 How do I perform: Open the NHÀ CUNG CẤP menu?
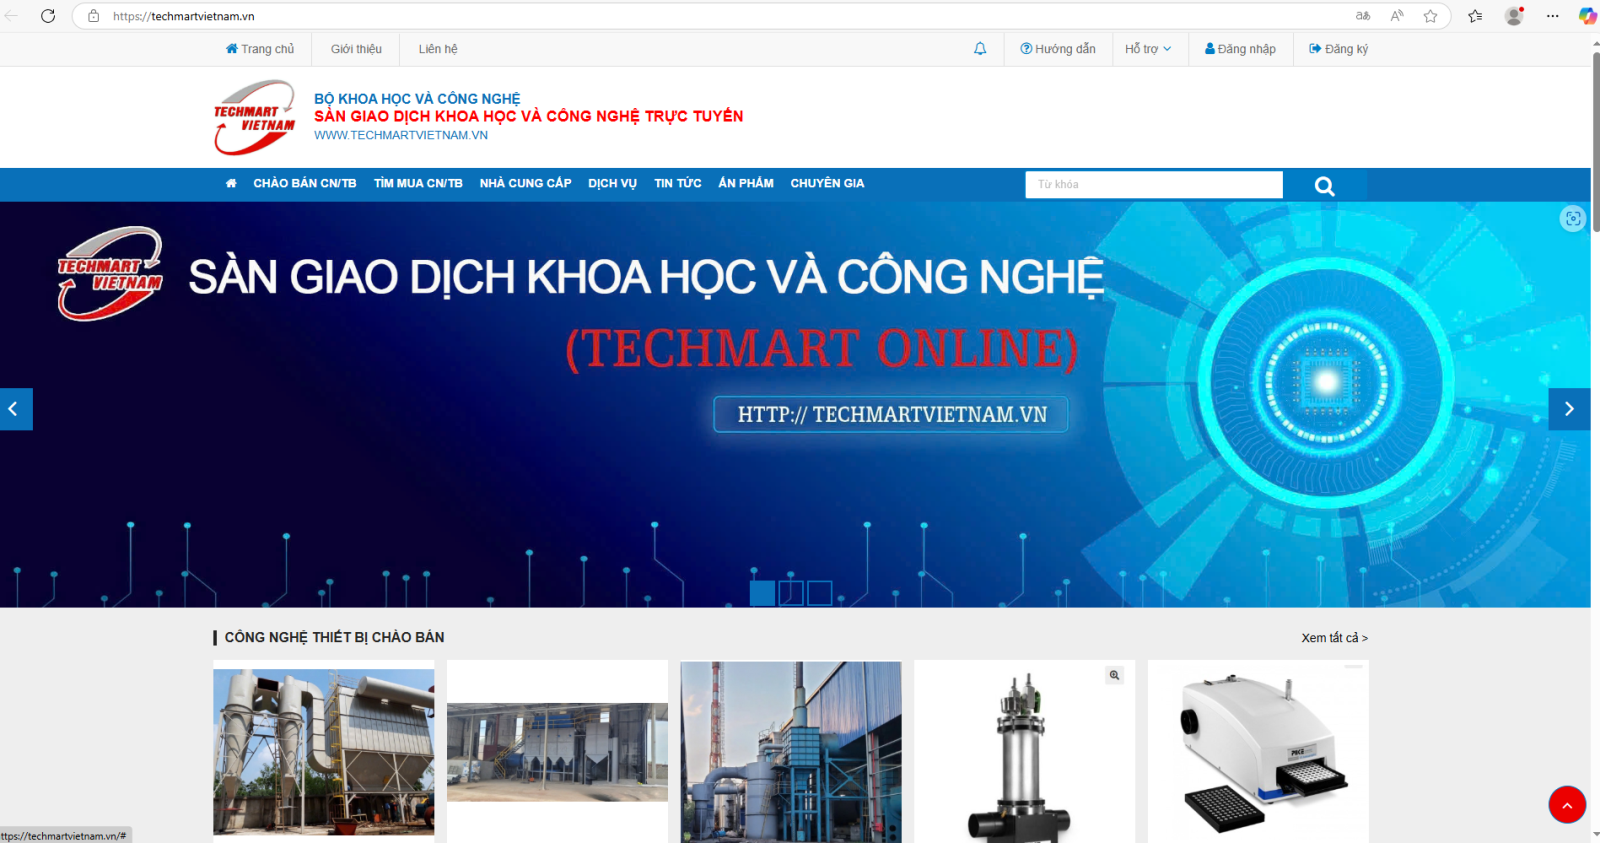pyautogui.click(x=525, y=183)
